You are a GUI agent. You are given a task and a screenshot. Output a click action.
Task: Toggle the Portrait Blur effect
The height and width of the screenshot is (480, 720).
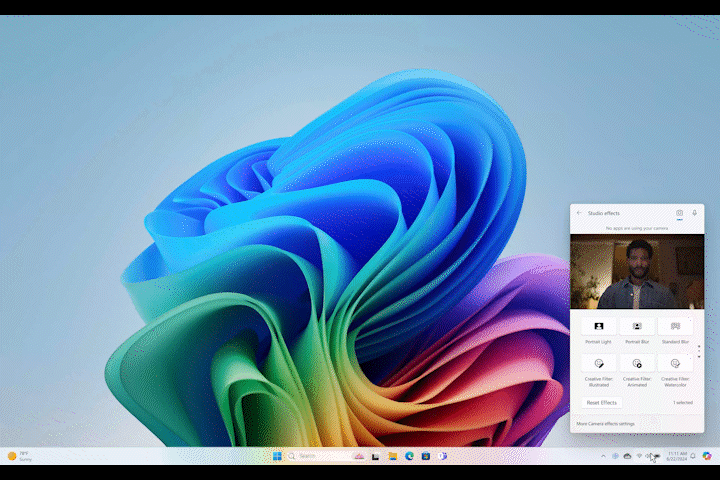[637, 327]
